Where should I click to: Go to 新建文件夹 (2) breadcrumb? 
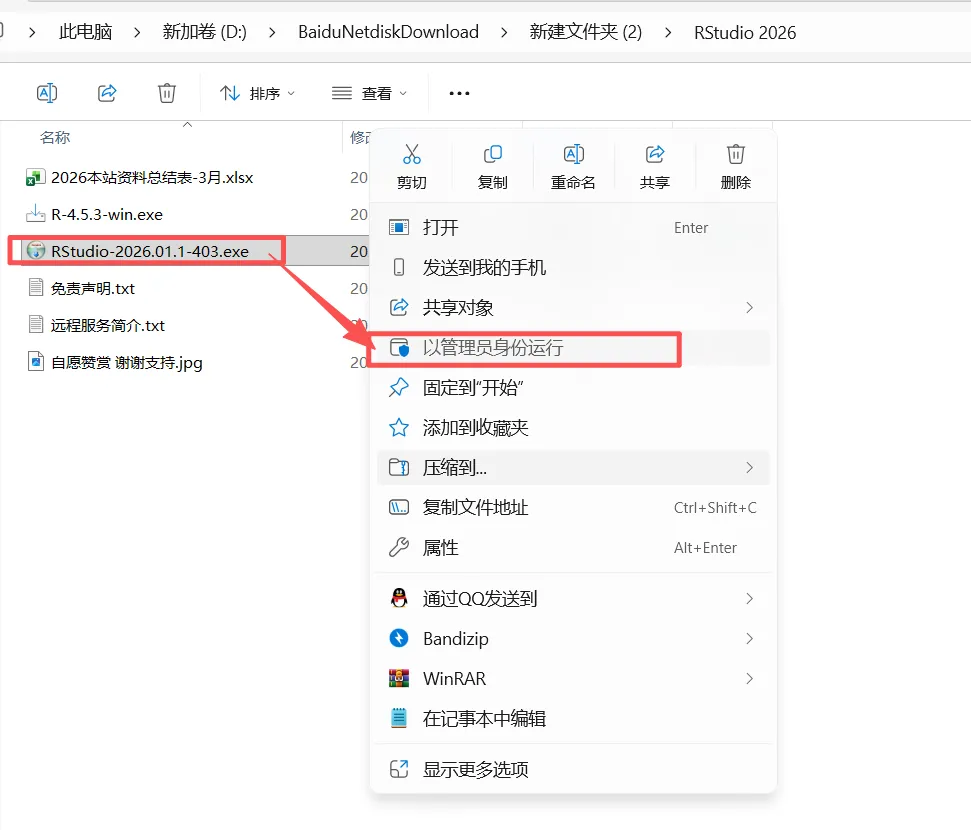[x=586, y=32]
